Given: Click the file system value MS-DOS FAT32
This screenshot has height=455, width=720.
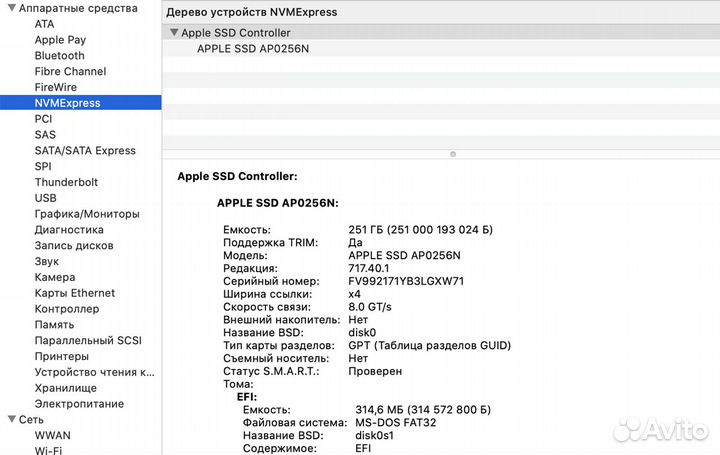Looking at the screenshot, I should (x=395, y=423).
